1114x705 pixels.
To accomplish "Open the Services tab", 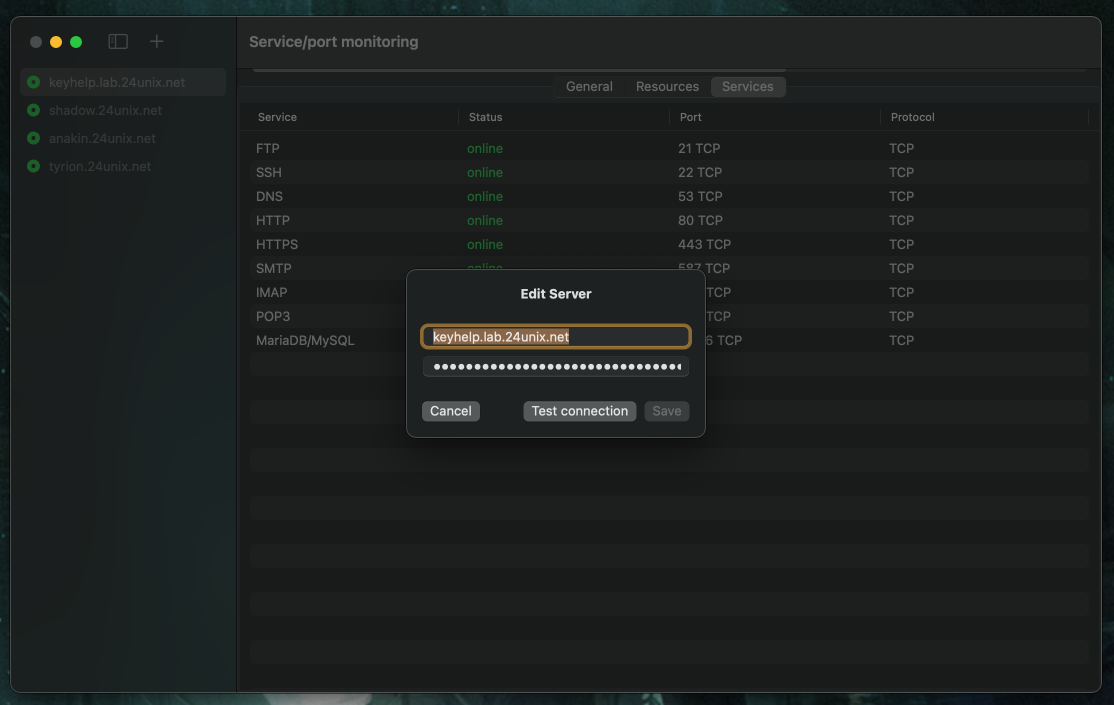I will [747, 87].
